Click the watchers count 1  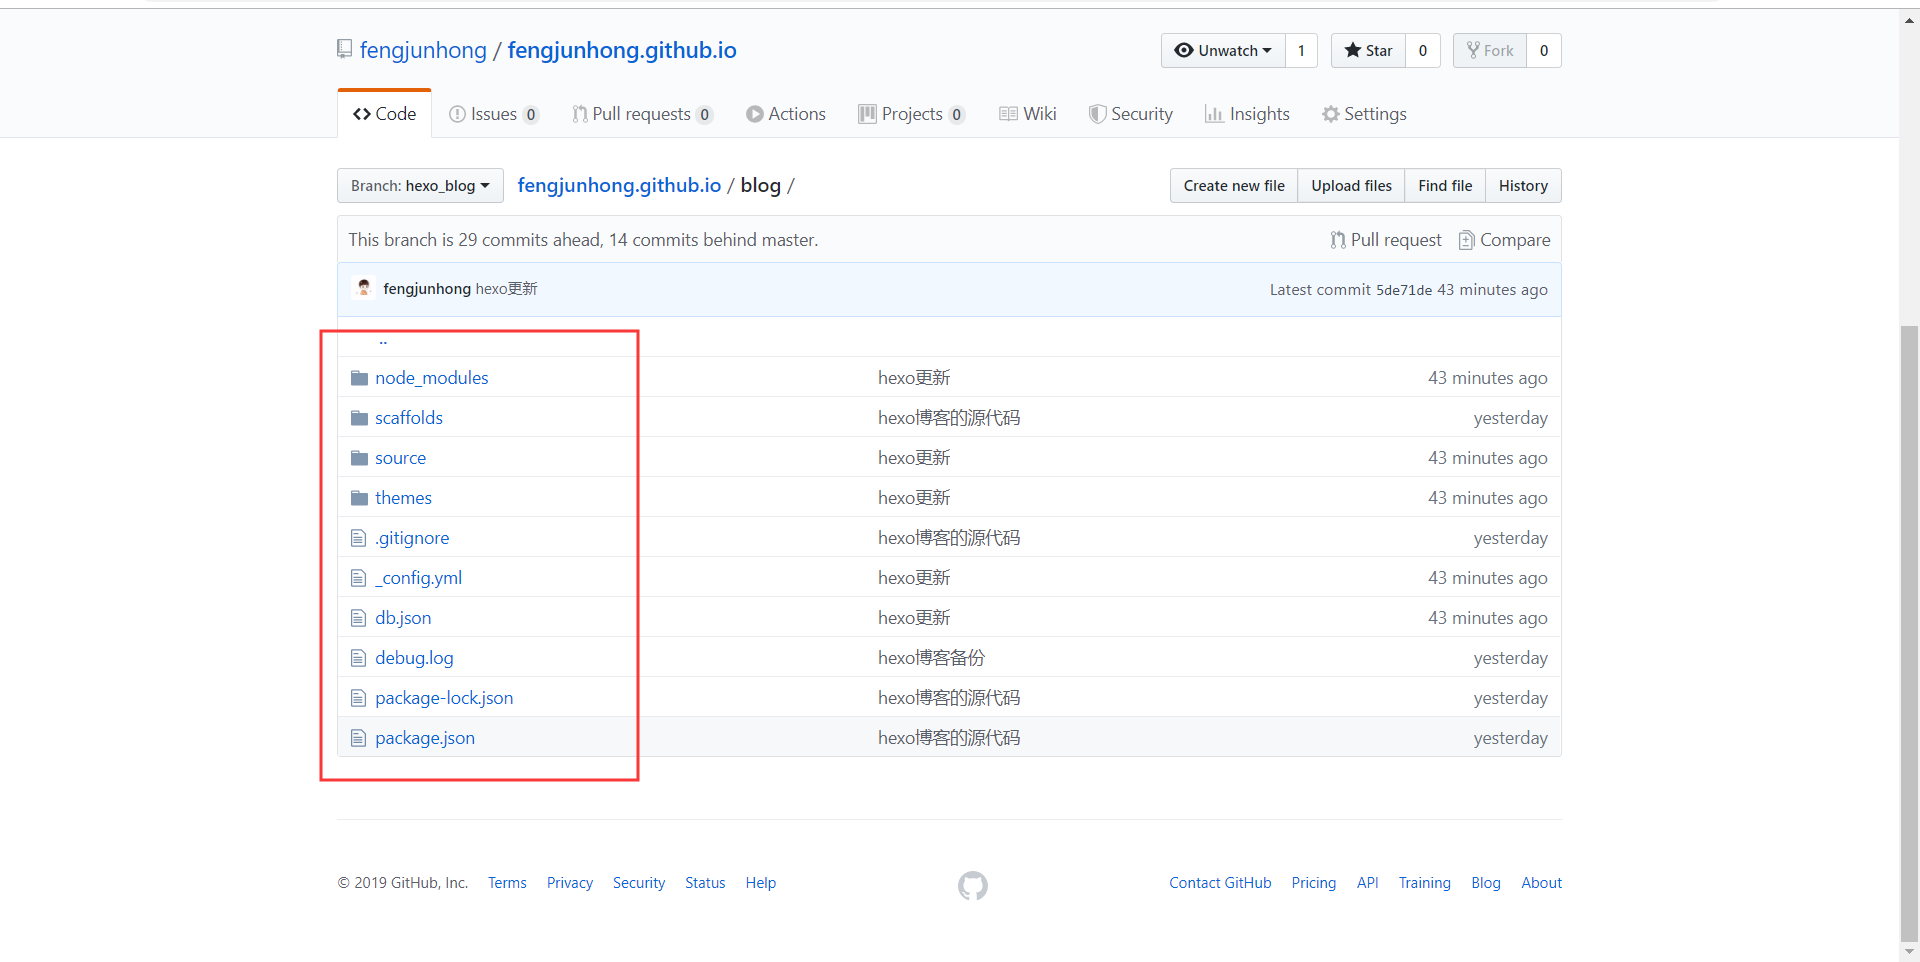1301,51
